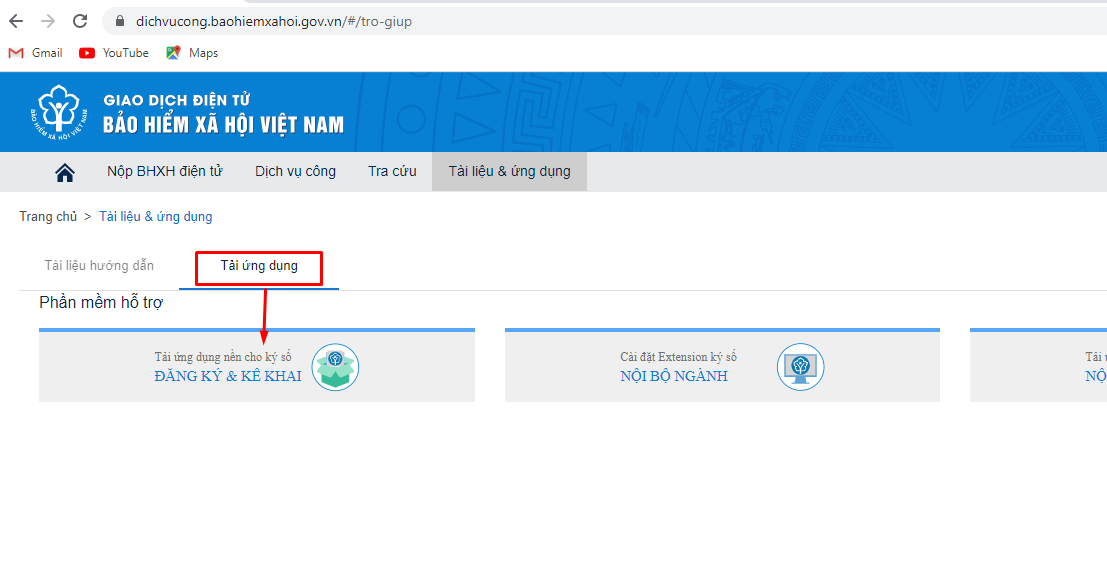Viewport: 1107px width, 562px height.
Task: Click the green box icon beside ĐĂNG KÝ & KÊ KHAI
Action: coord(335,367)
